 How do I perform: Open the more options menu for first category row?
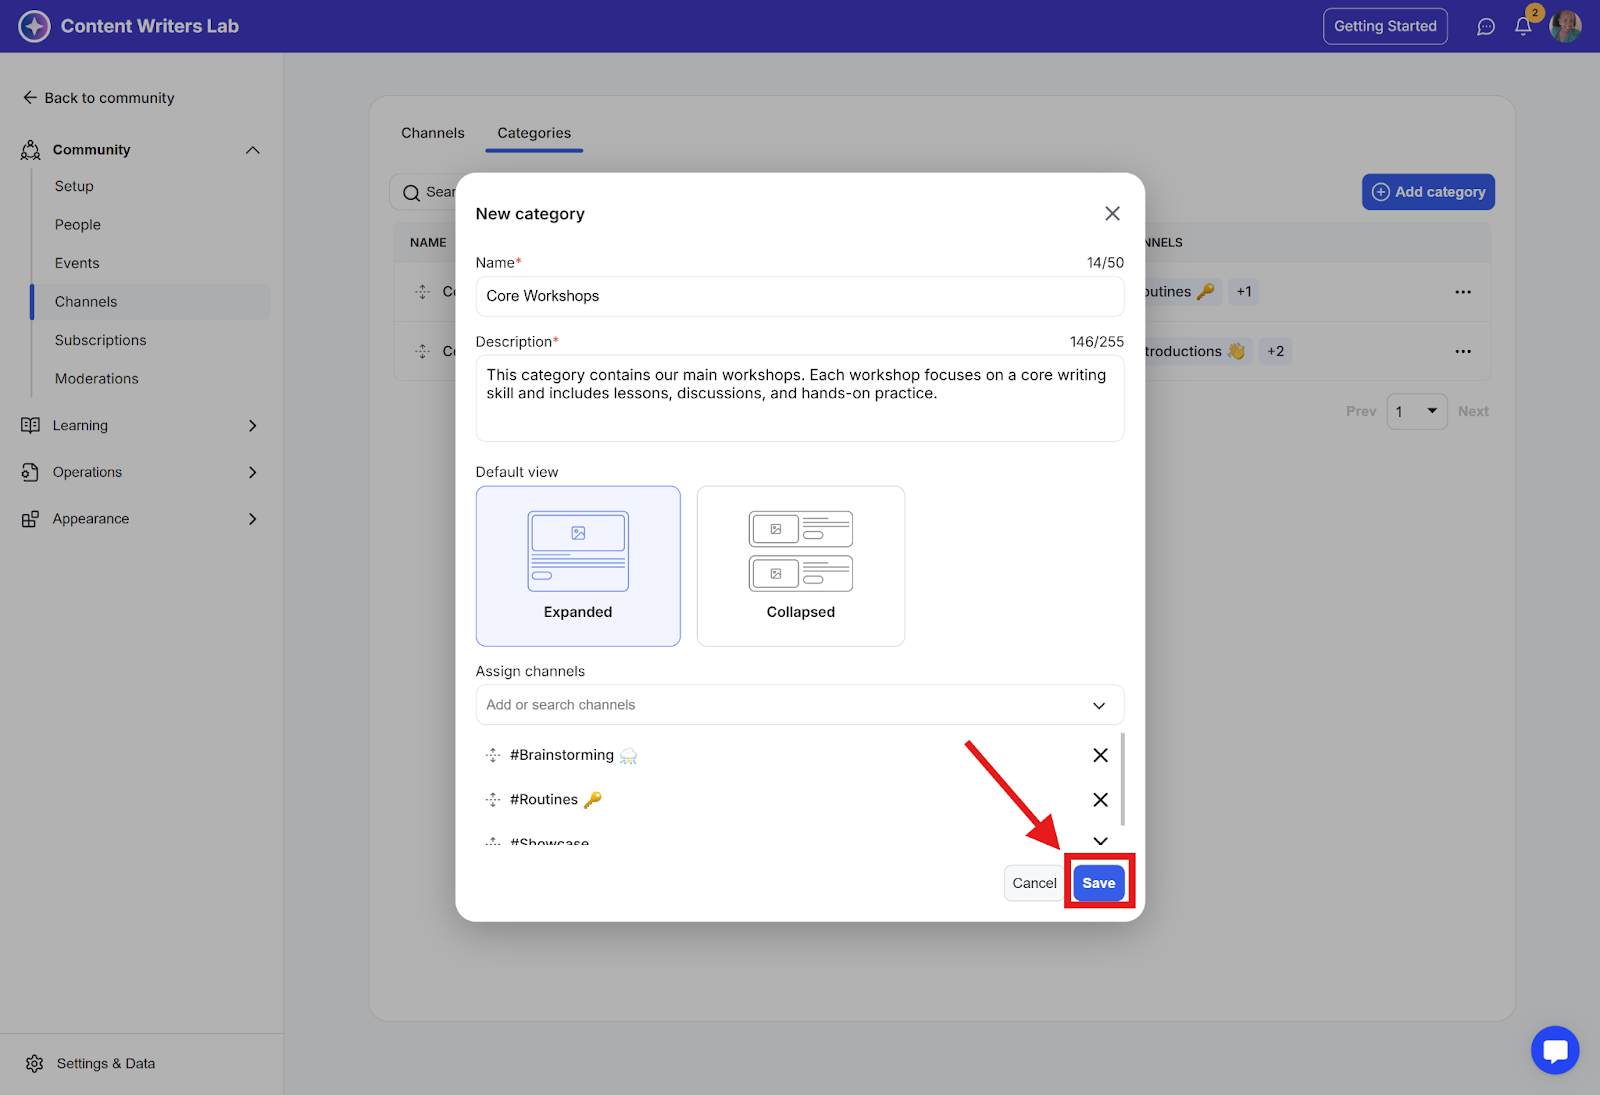1463,292
